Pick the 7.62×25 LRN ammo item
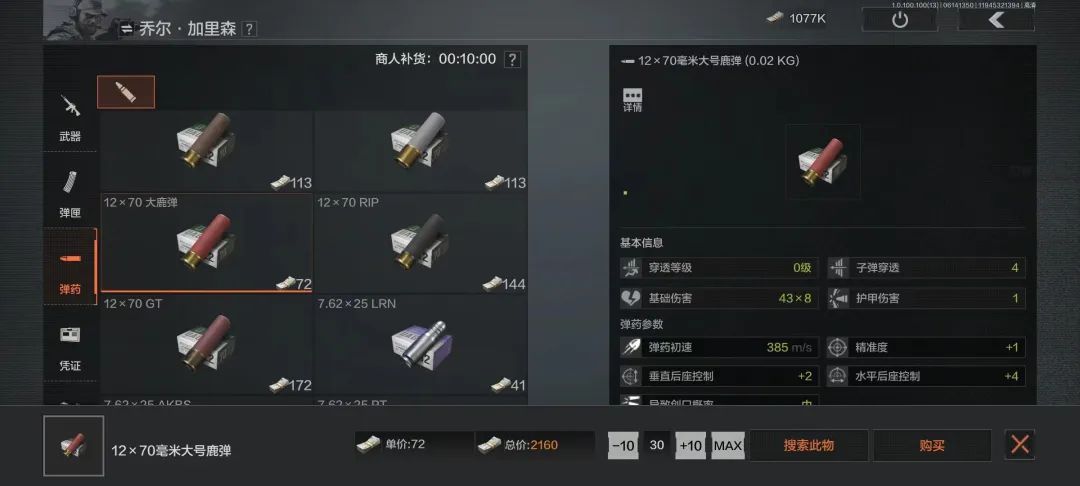The width and height of the screenshot is (1080, 486). (x=421, y=344)
